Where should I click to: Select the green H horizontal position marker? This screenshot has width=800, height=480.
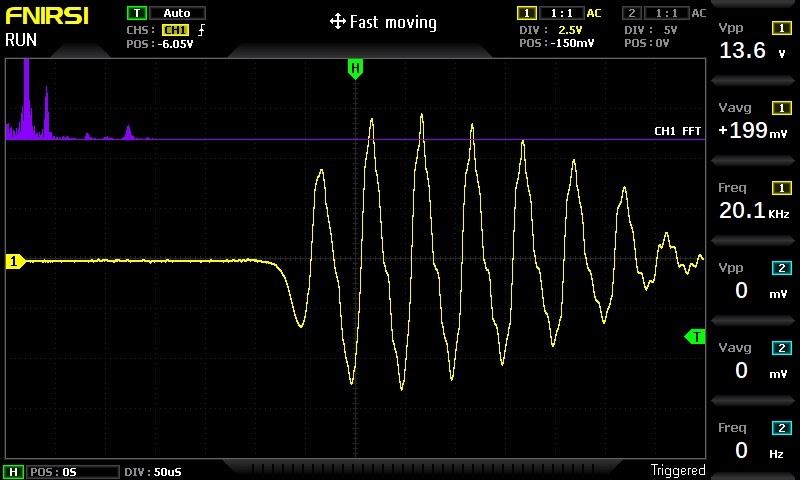(355, 68)
